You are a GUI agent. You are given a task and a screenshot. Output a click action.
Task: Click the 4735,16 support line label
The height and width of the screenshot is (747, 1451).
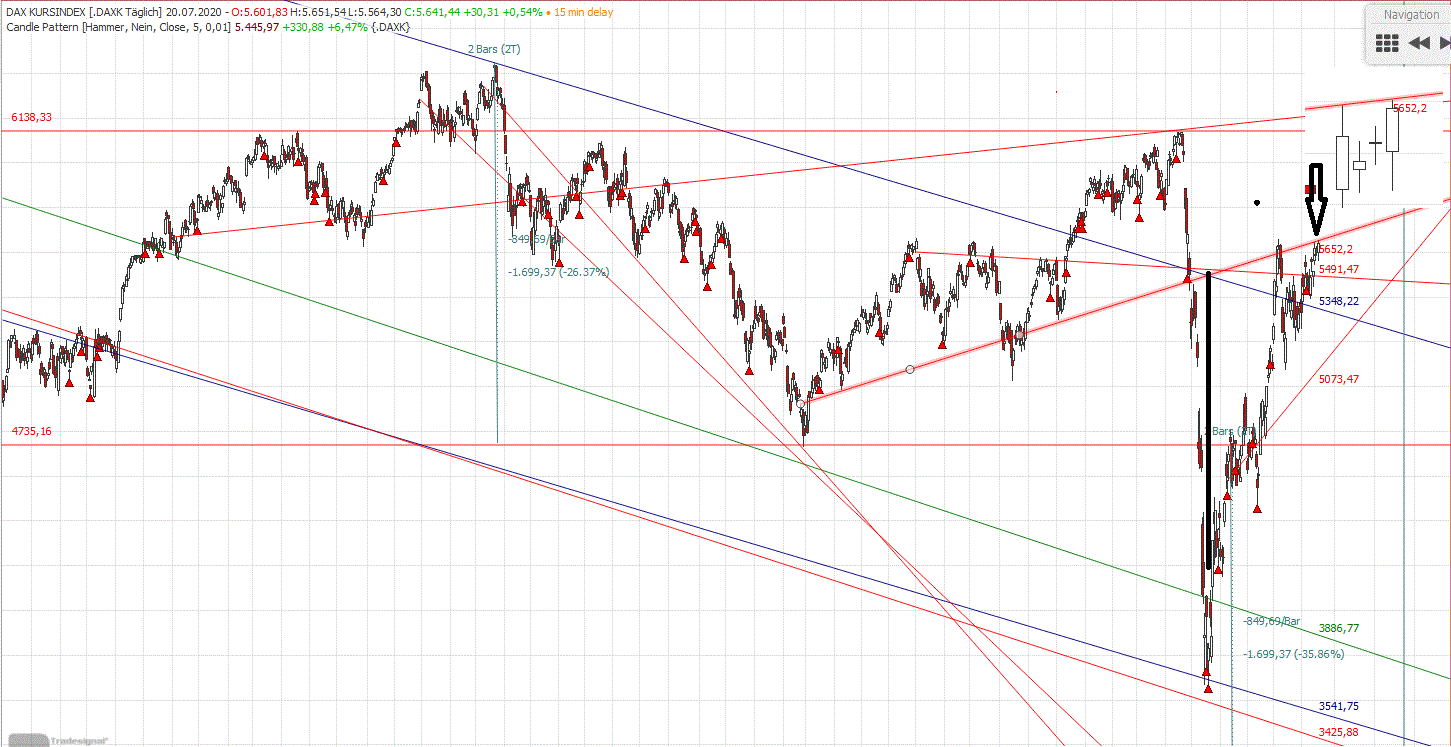(x=32, y=431)
